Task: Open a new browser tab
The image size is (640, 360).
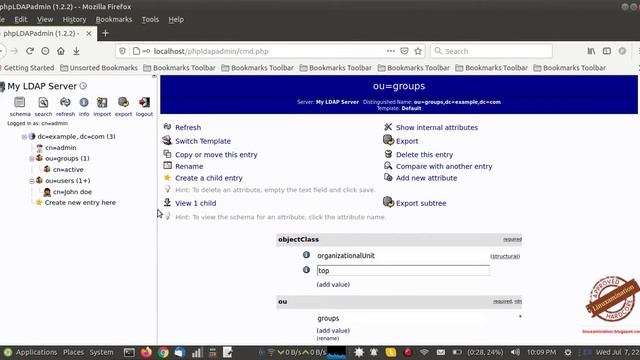Action: 105,33
